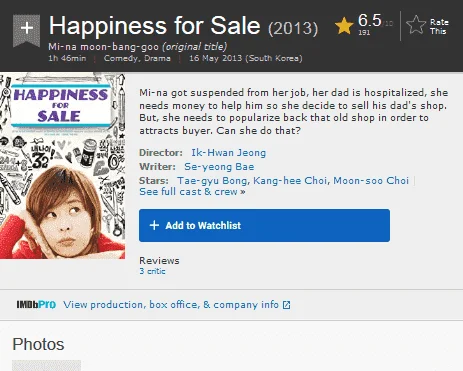View production, box office, & company info
The height and width of the screenshot is (371, 463).
pyautogui.click(x=171, y=305)
